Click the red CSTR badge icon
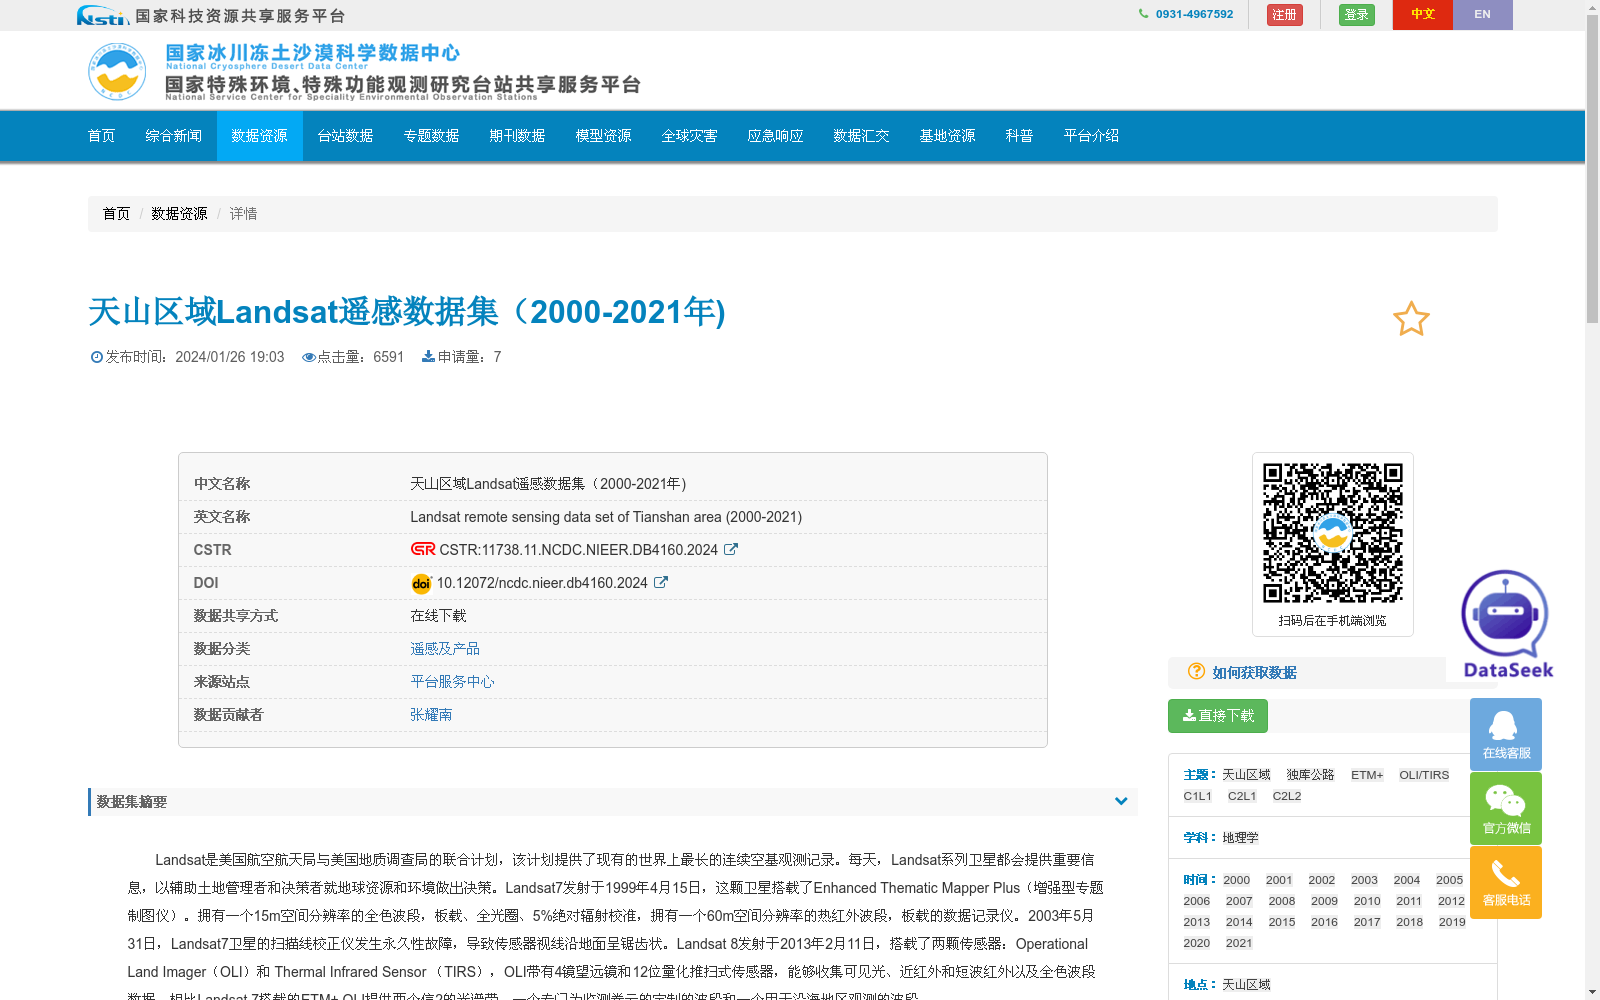1600x1000 pixels. coord(423,549)
